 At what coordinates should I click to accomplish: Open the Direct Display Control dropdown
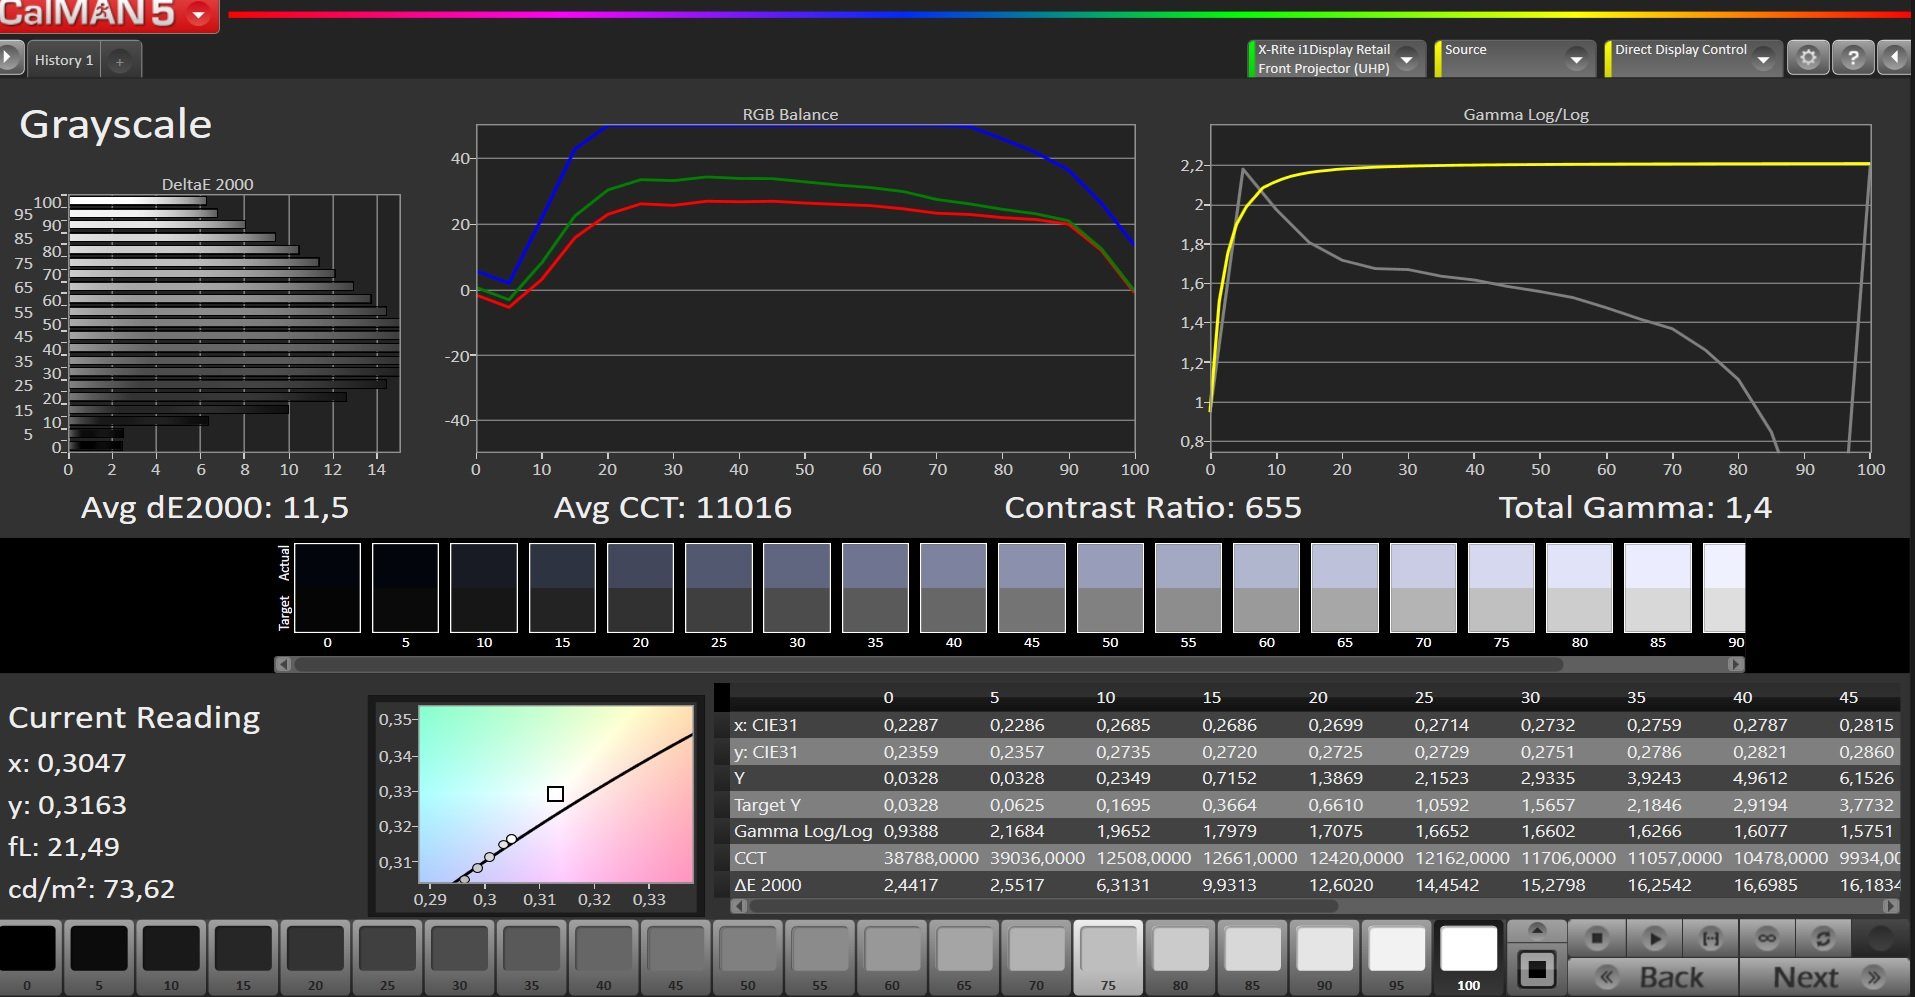point(1763,60)
